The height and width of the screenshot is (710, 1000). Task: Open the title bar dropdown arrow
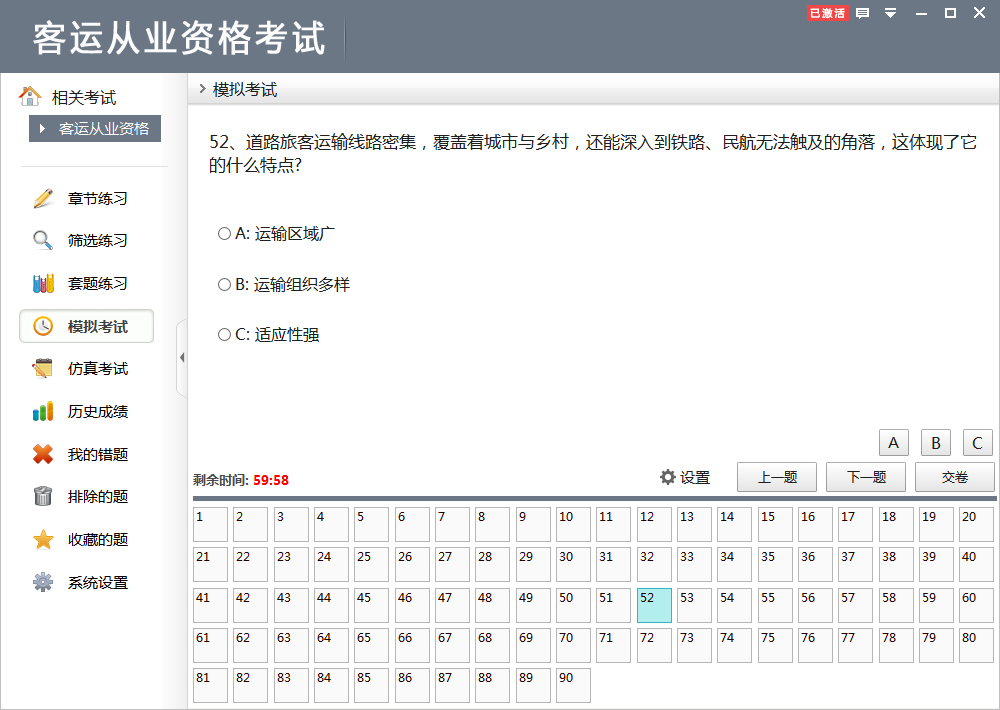click(889, 14)
